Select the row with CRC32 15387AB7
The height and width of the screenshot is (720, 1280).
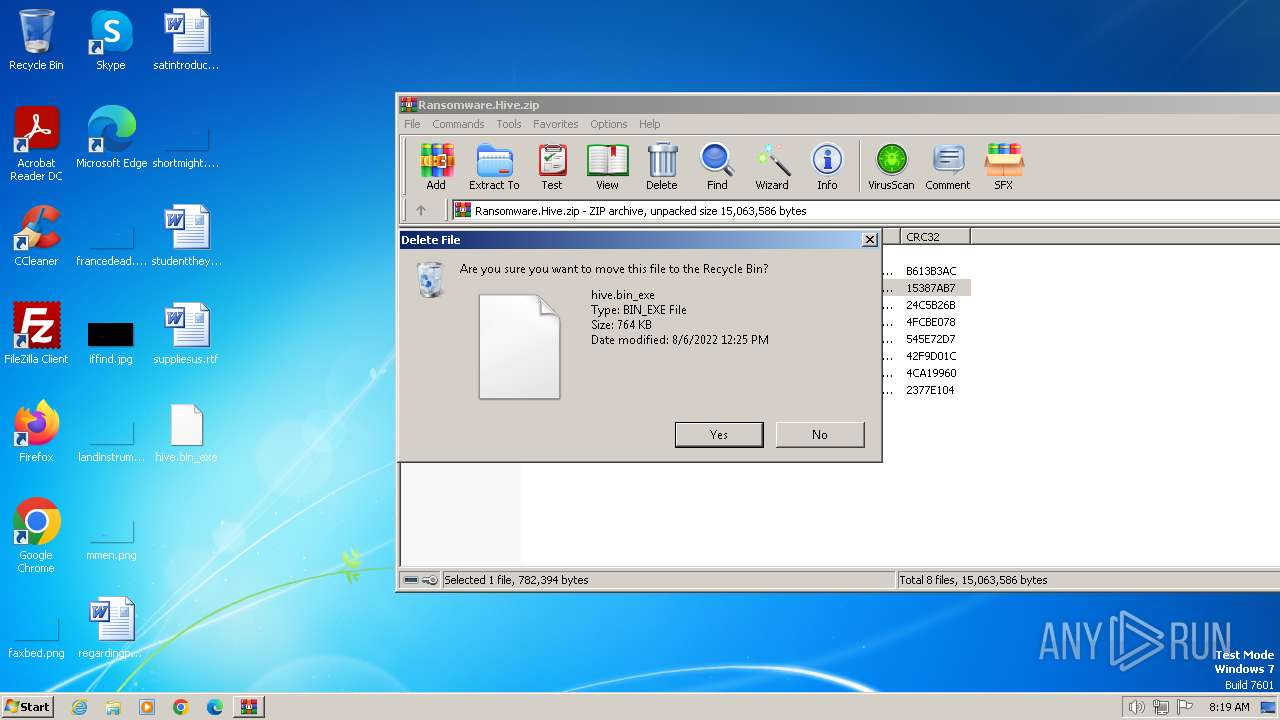click(x=930, y=288)
